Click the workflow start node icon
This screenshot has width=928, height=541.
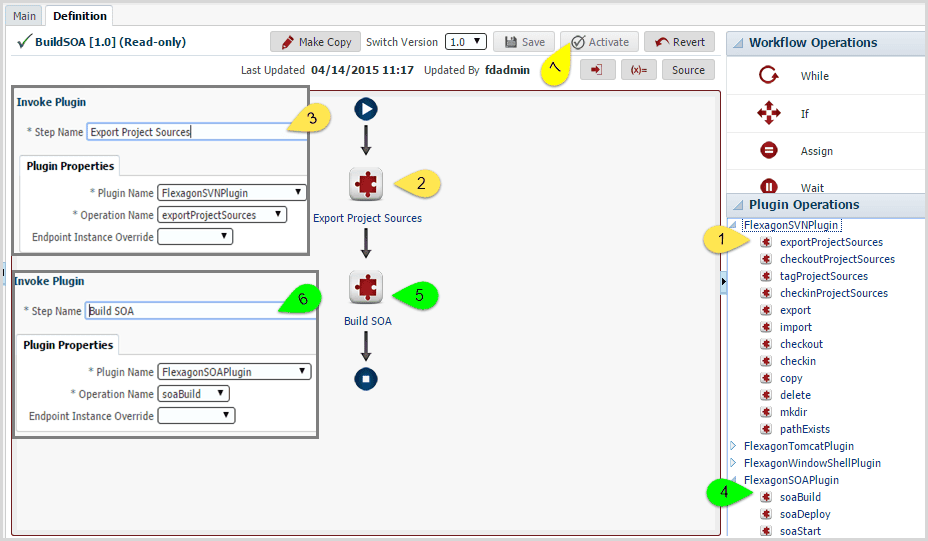click(x=366, y=110)
